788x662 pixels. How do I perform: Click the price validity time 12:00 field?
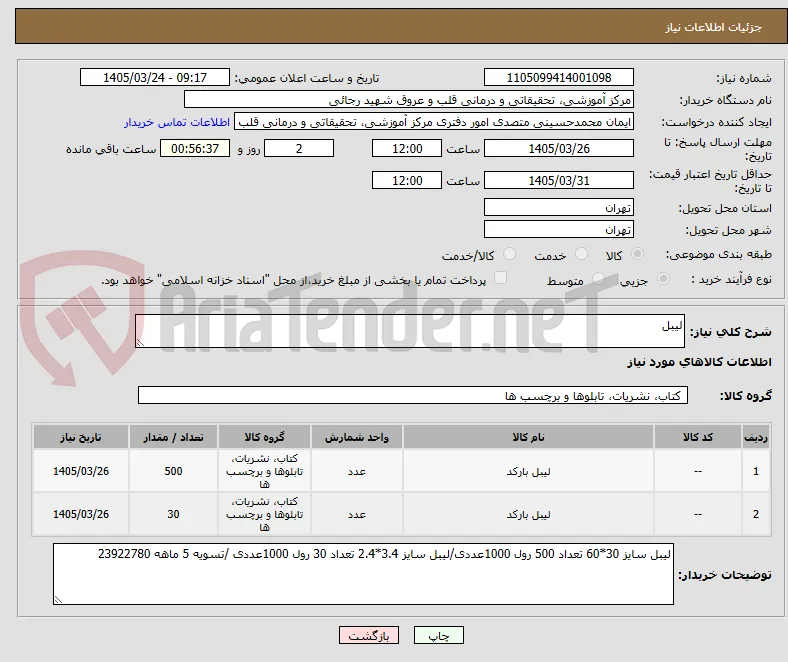click(x=407, y=180)
